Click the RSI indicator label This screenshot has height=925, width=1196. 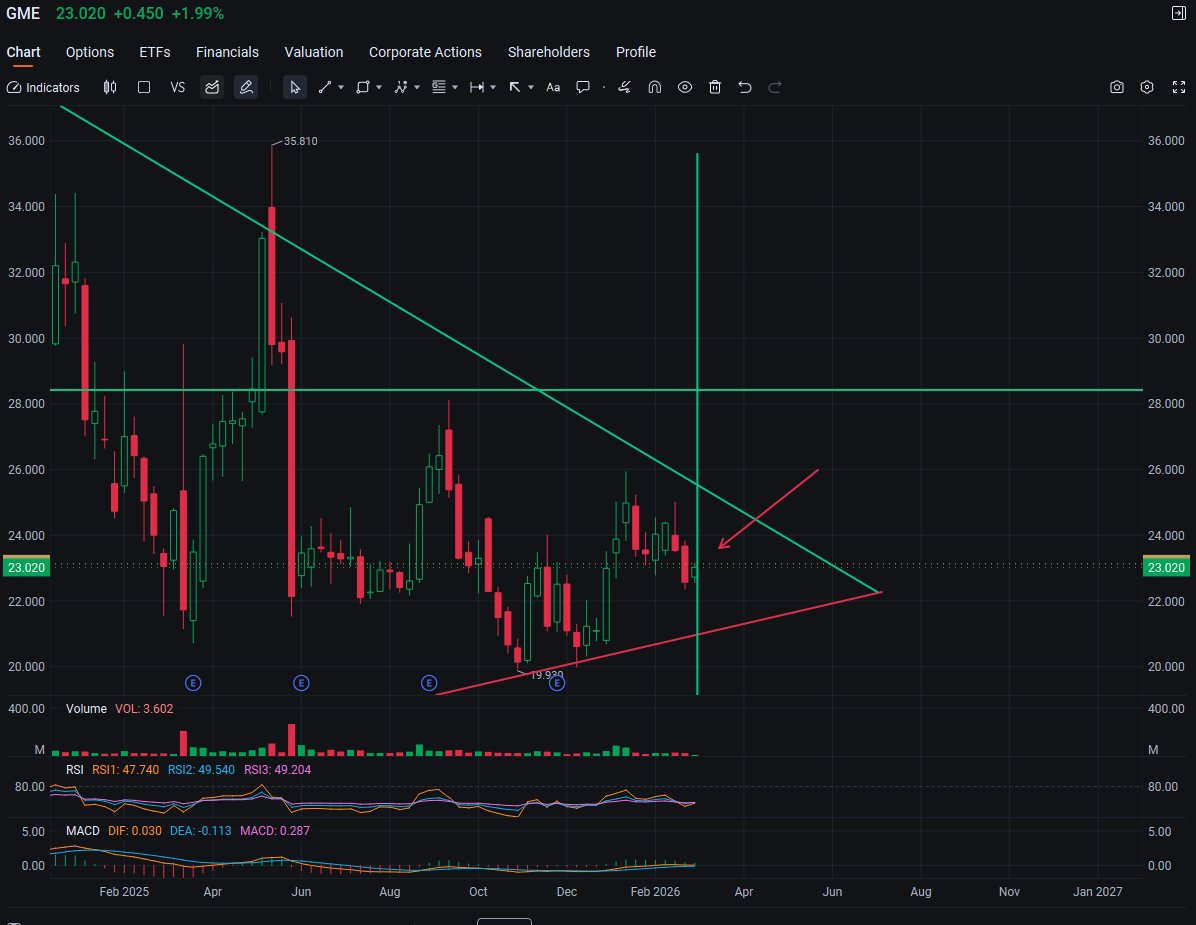click(75, 769)
